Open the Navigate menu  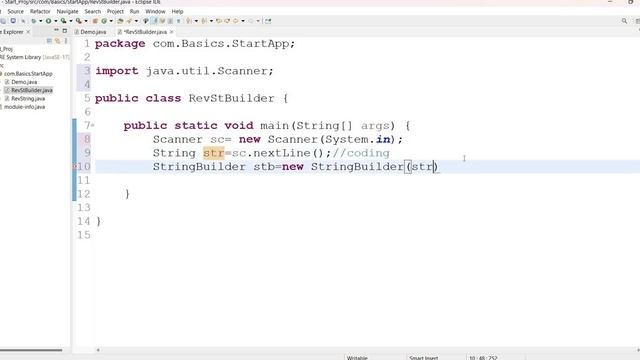(67, 11)
